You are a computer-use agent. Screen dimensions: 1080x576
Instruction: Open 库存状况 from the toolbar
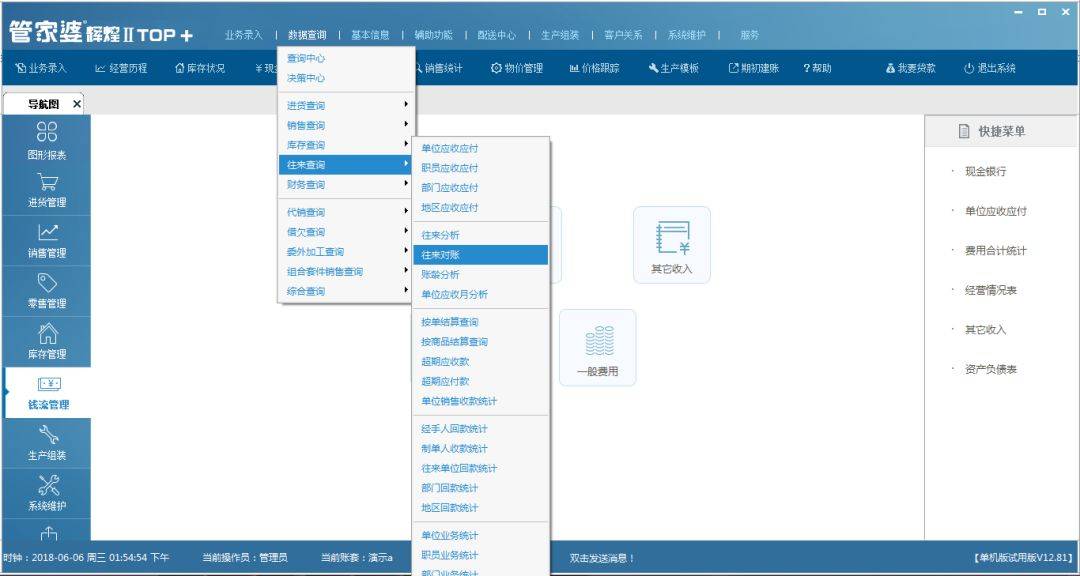[x=200, y=68]
